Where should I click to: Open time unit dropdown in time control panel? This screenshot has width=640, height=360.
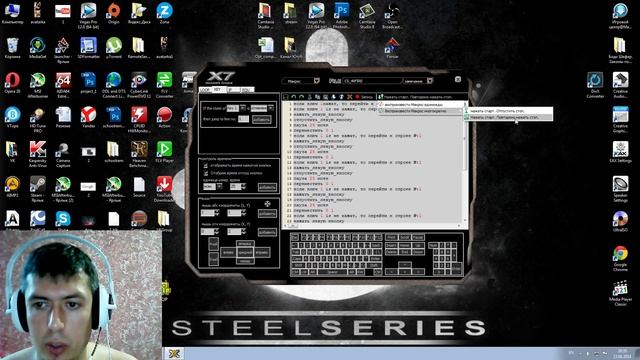(x=219, y=187)
